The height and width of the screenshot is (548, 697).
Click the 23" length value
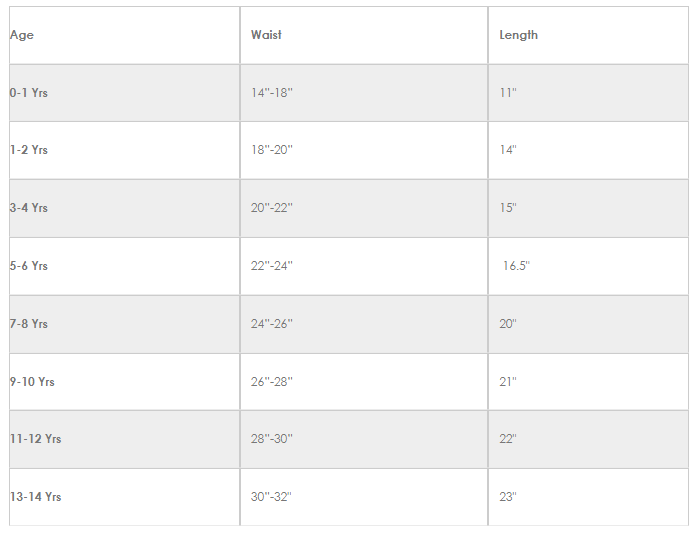[x=508, y=497]
